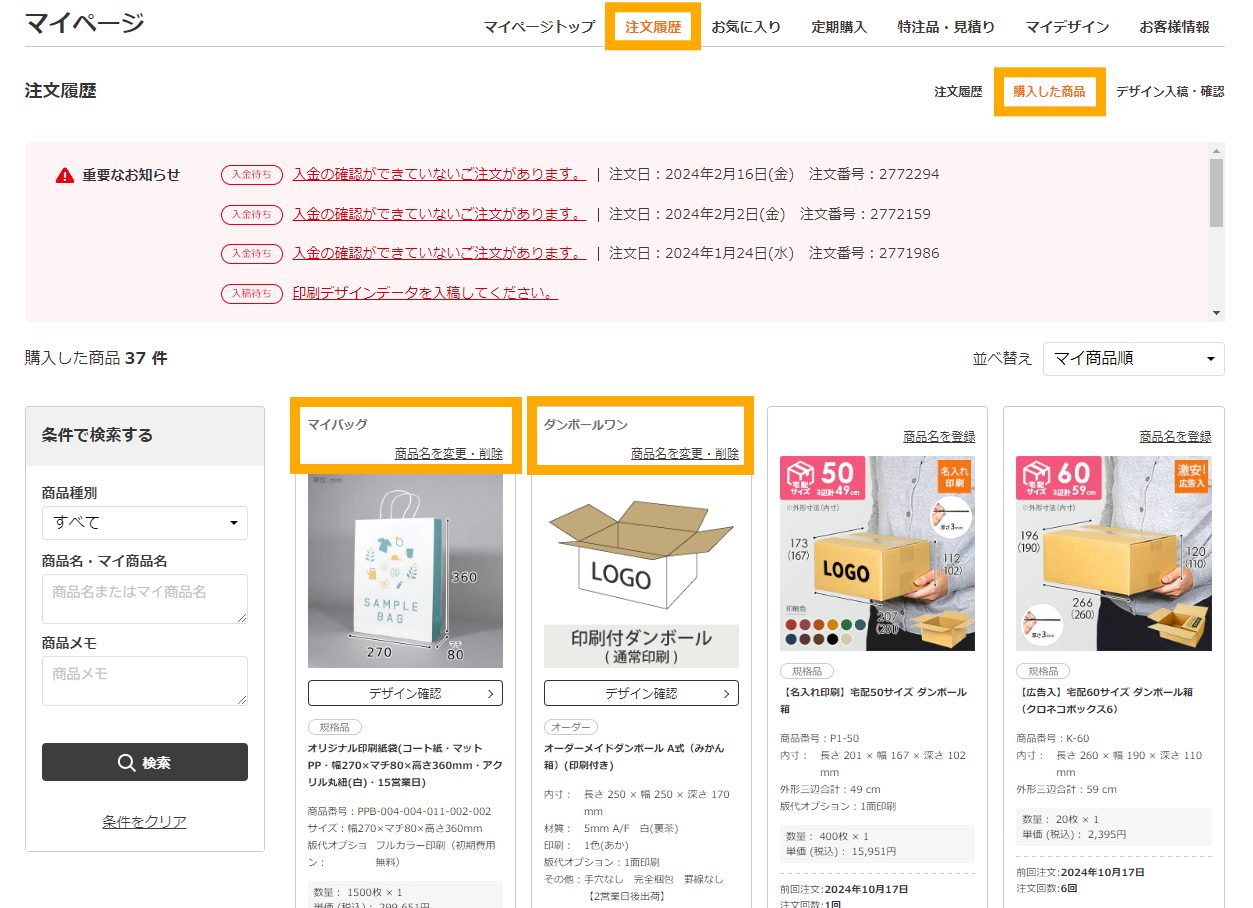Click 商品名を変更・削除 for マイバッグ
The width and height of the screenshot is (1253, 908).
point(449,454)
